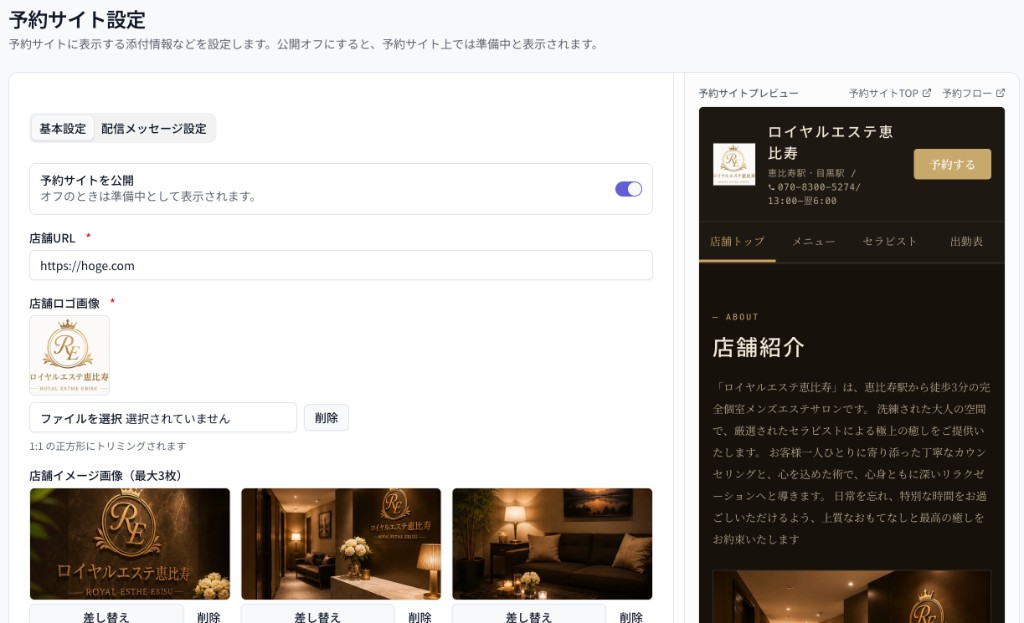Click the 店舗イメージ画像（最大3枚） label
This screenshot has width=1024, height=623.
click(105, 475)
